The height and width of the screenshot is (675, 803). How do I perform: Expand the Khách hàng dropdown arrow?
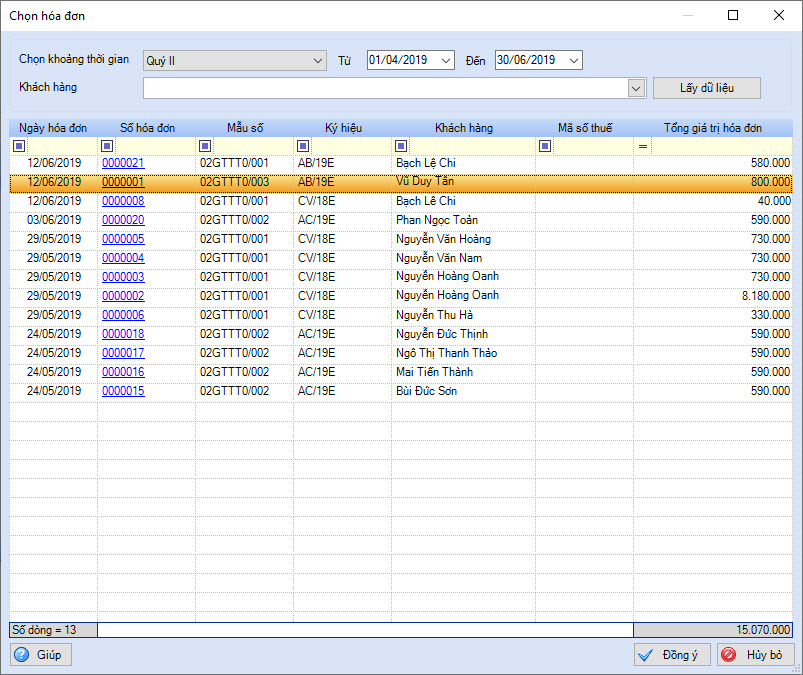pos(636,88)
